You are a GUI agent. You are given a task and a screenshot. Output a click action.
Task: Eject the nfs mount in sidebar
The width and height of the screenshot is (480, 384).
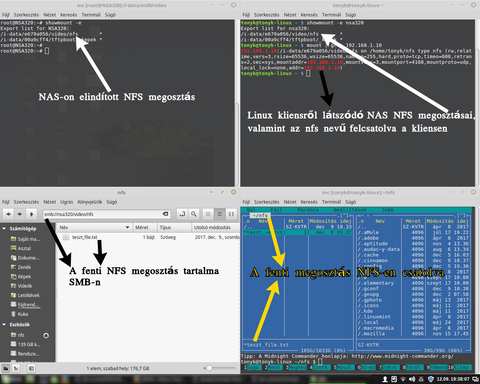point(46,335)
